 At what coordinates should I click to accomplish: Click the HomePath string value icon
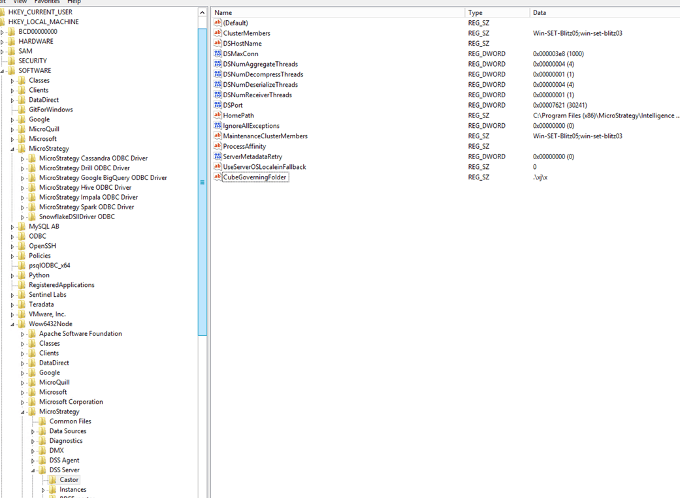[x=217, y=115]
